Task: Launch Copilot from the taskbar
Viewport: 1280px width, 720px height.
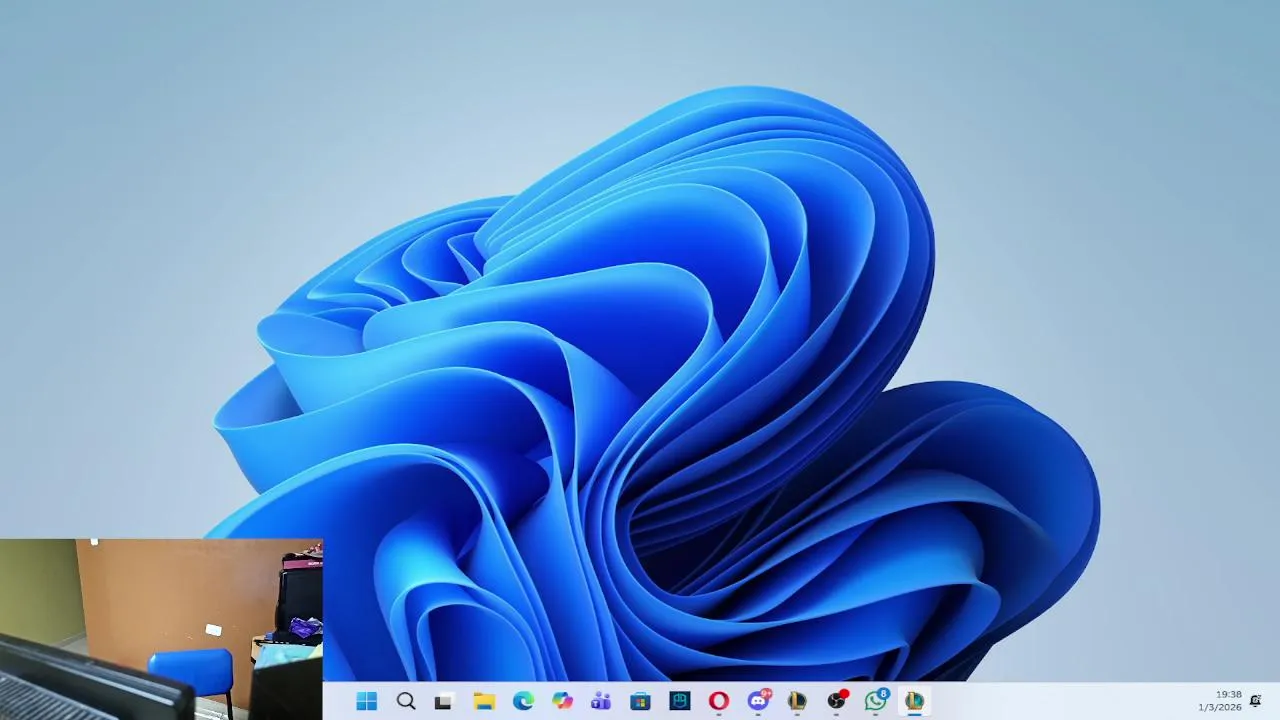Action: tap(562, 701)
